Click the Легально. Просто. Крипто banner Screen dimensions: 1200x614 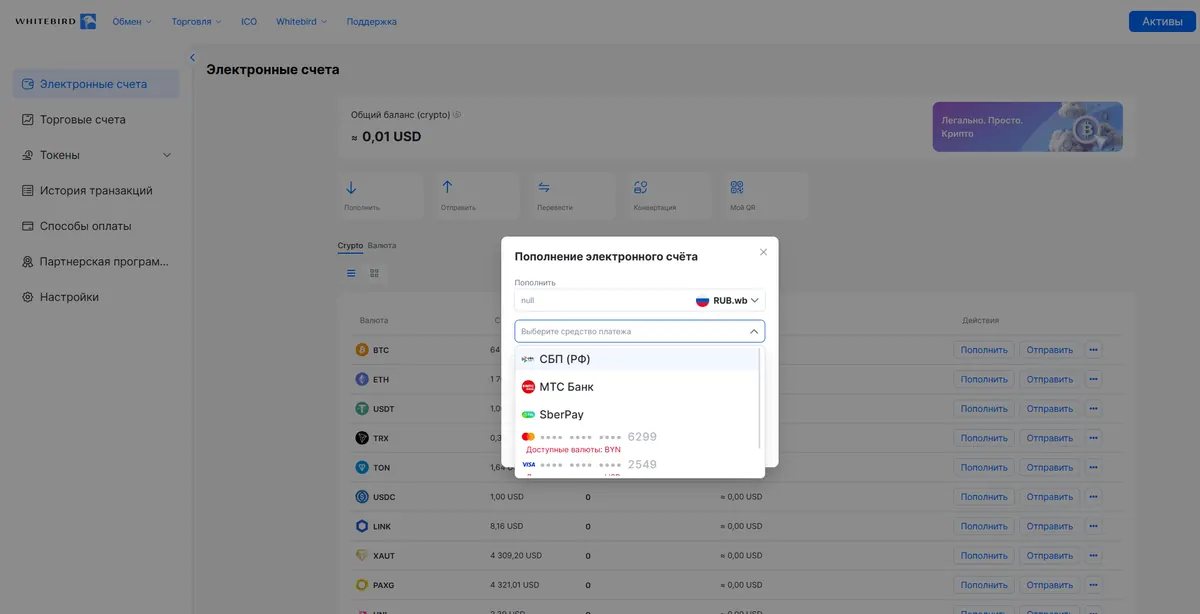pyautogui.click(x=1028, y=127)
